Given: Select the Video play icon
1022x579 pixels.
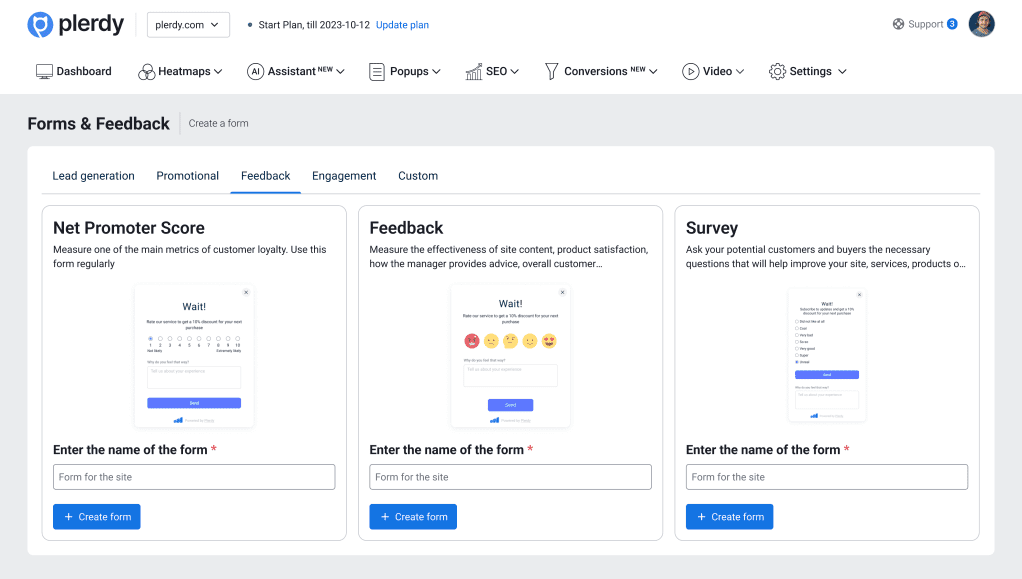Looking at the screenshot, I should [x=690, y=71].
